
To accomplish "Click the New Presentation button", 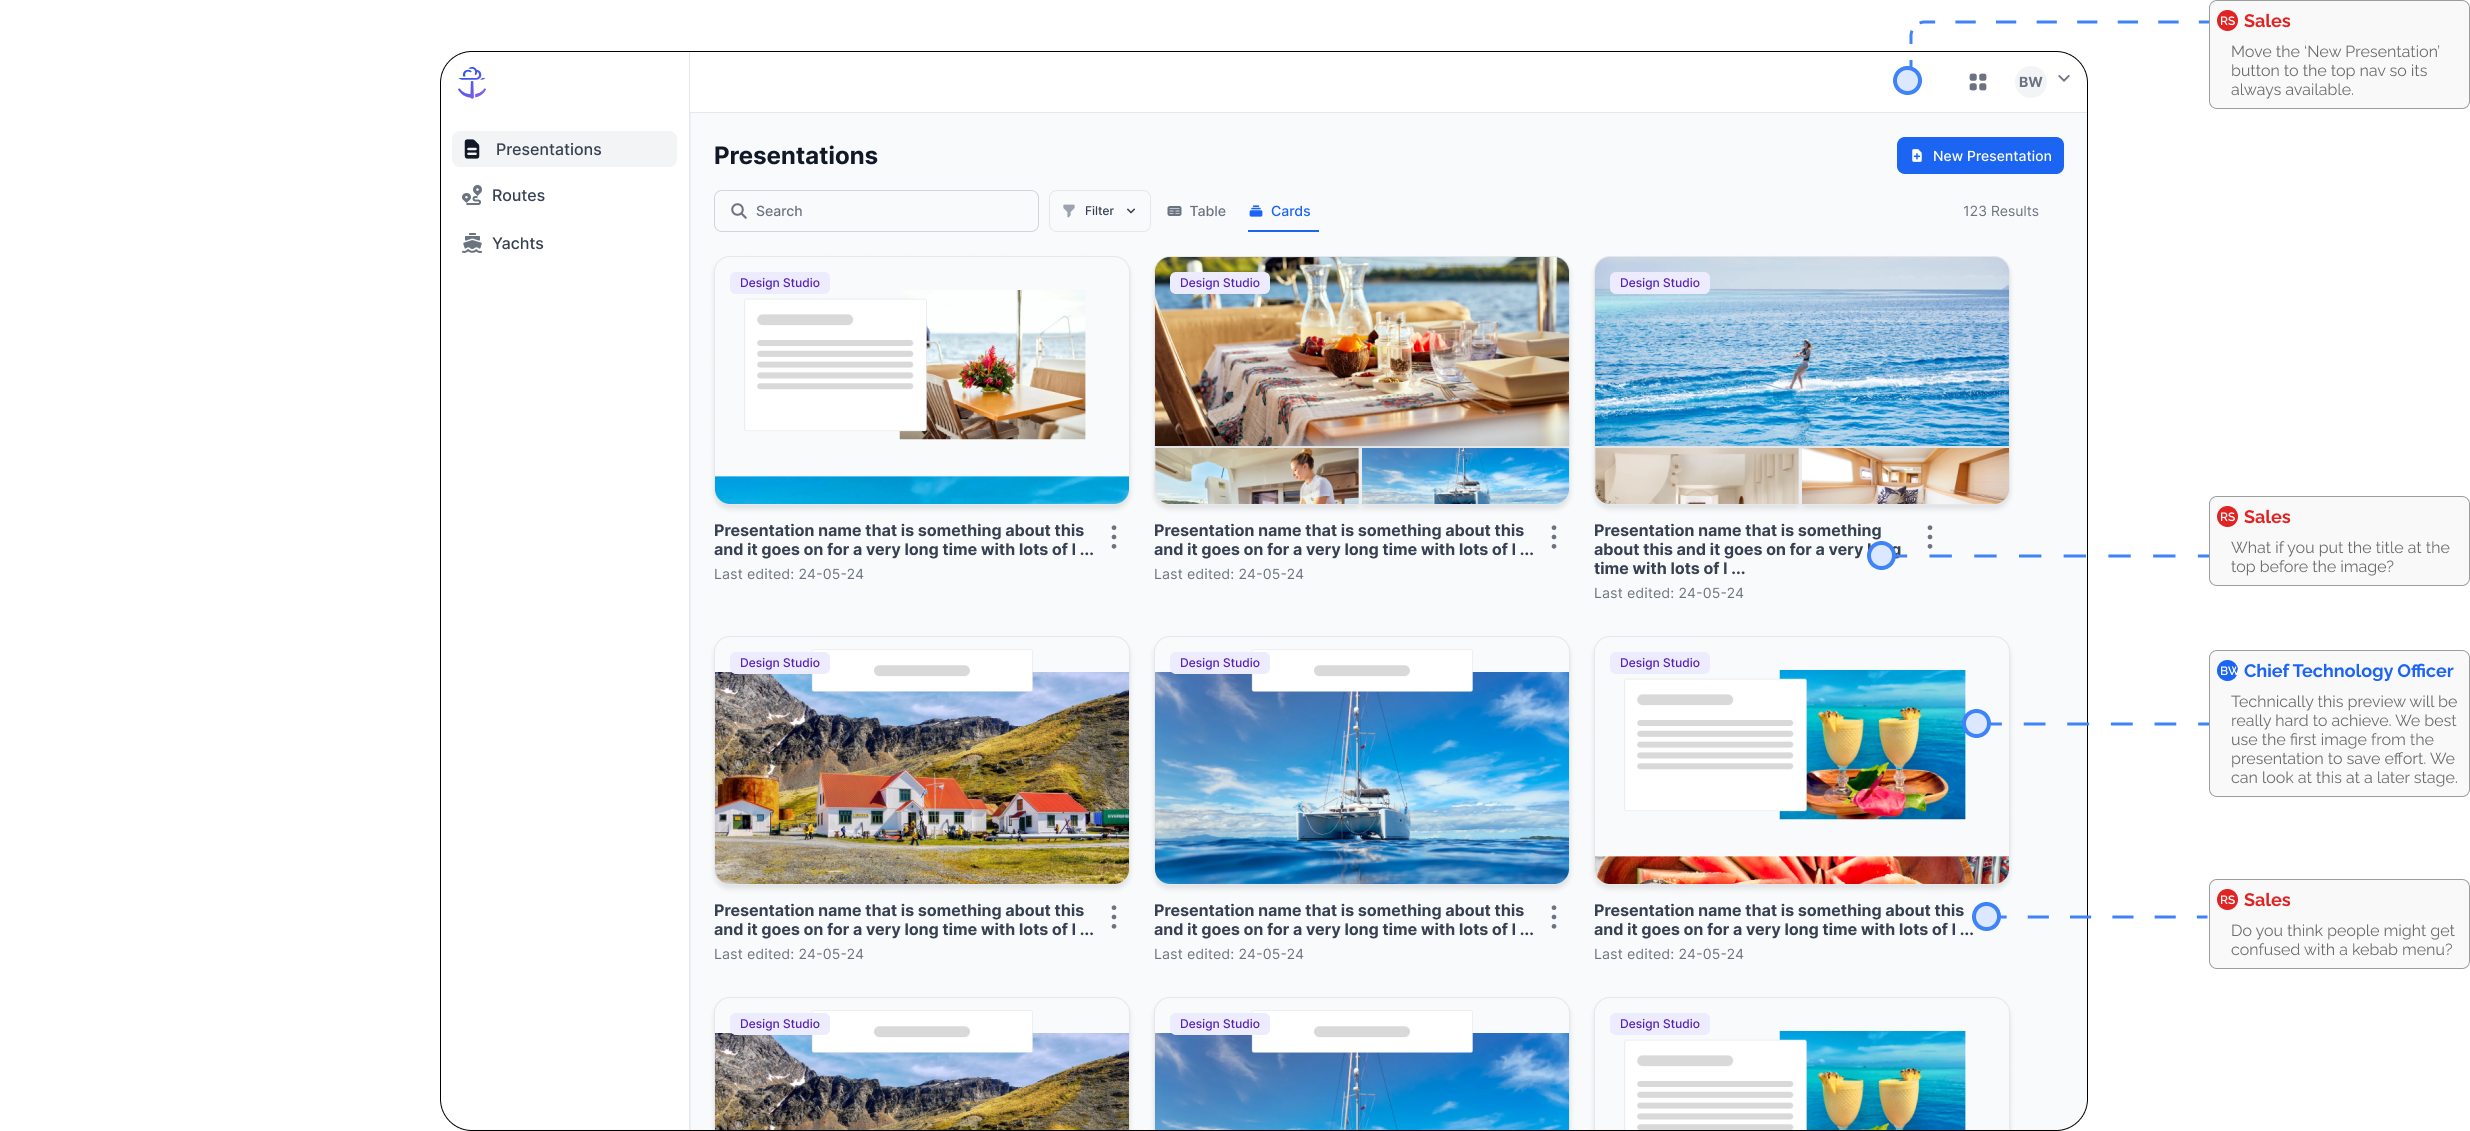I will tap(1980, 155).
